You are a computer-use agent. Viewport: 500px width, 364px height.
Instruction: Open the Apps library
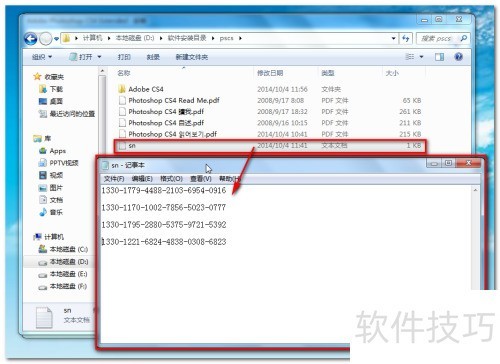point(52,151)
